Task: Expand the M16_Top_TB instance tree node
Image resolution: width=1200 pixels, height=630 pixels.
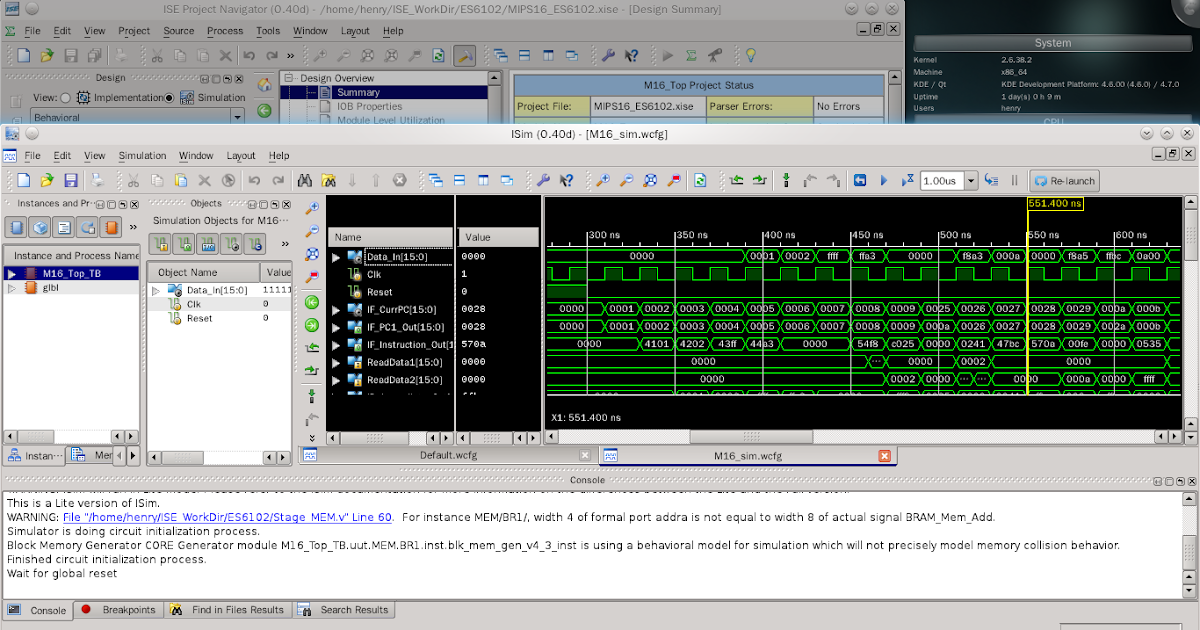Action: click(12, 273)
